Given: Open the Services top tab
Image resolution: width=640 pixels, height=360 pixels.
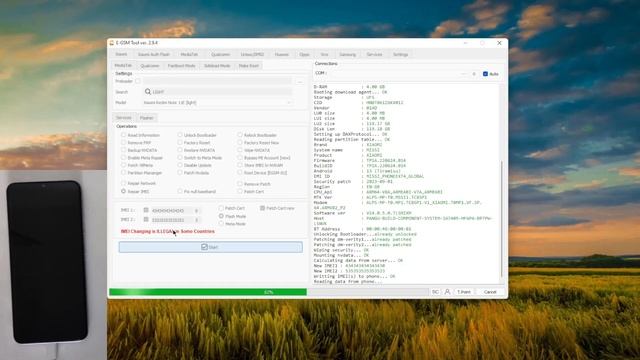Looking at the screenshot, I should point(374,54).
